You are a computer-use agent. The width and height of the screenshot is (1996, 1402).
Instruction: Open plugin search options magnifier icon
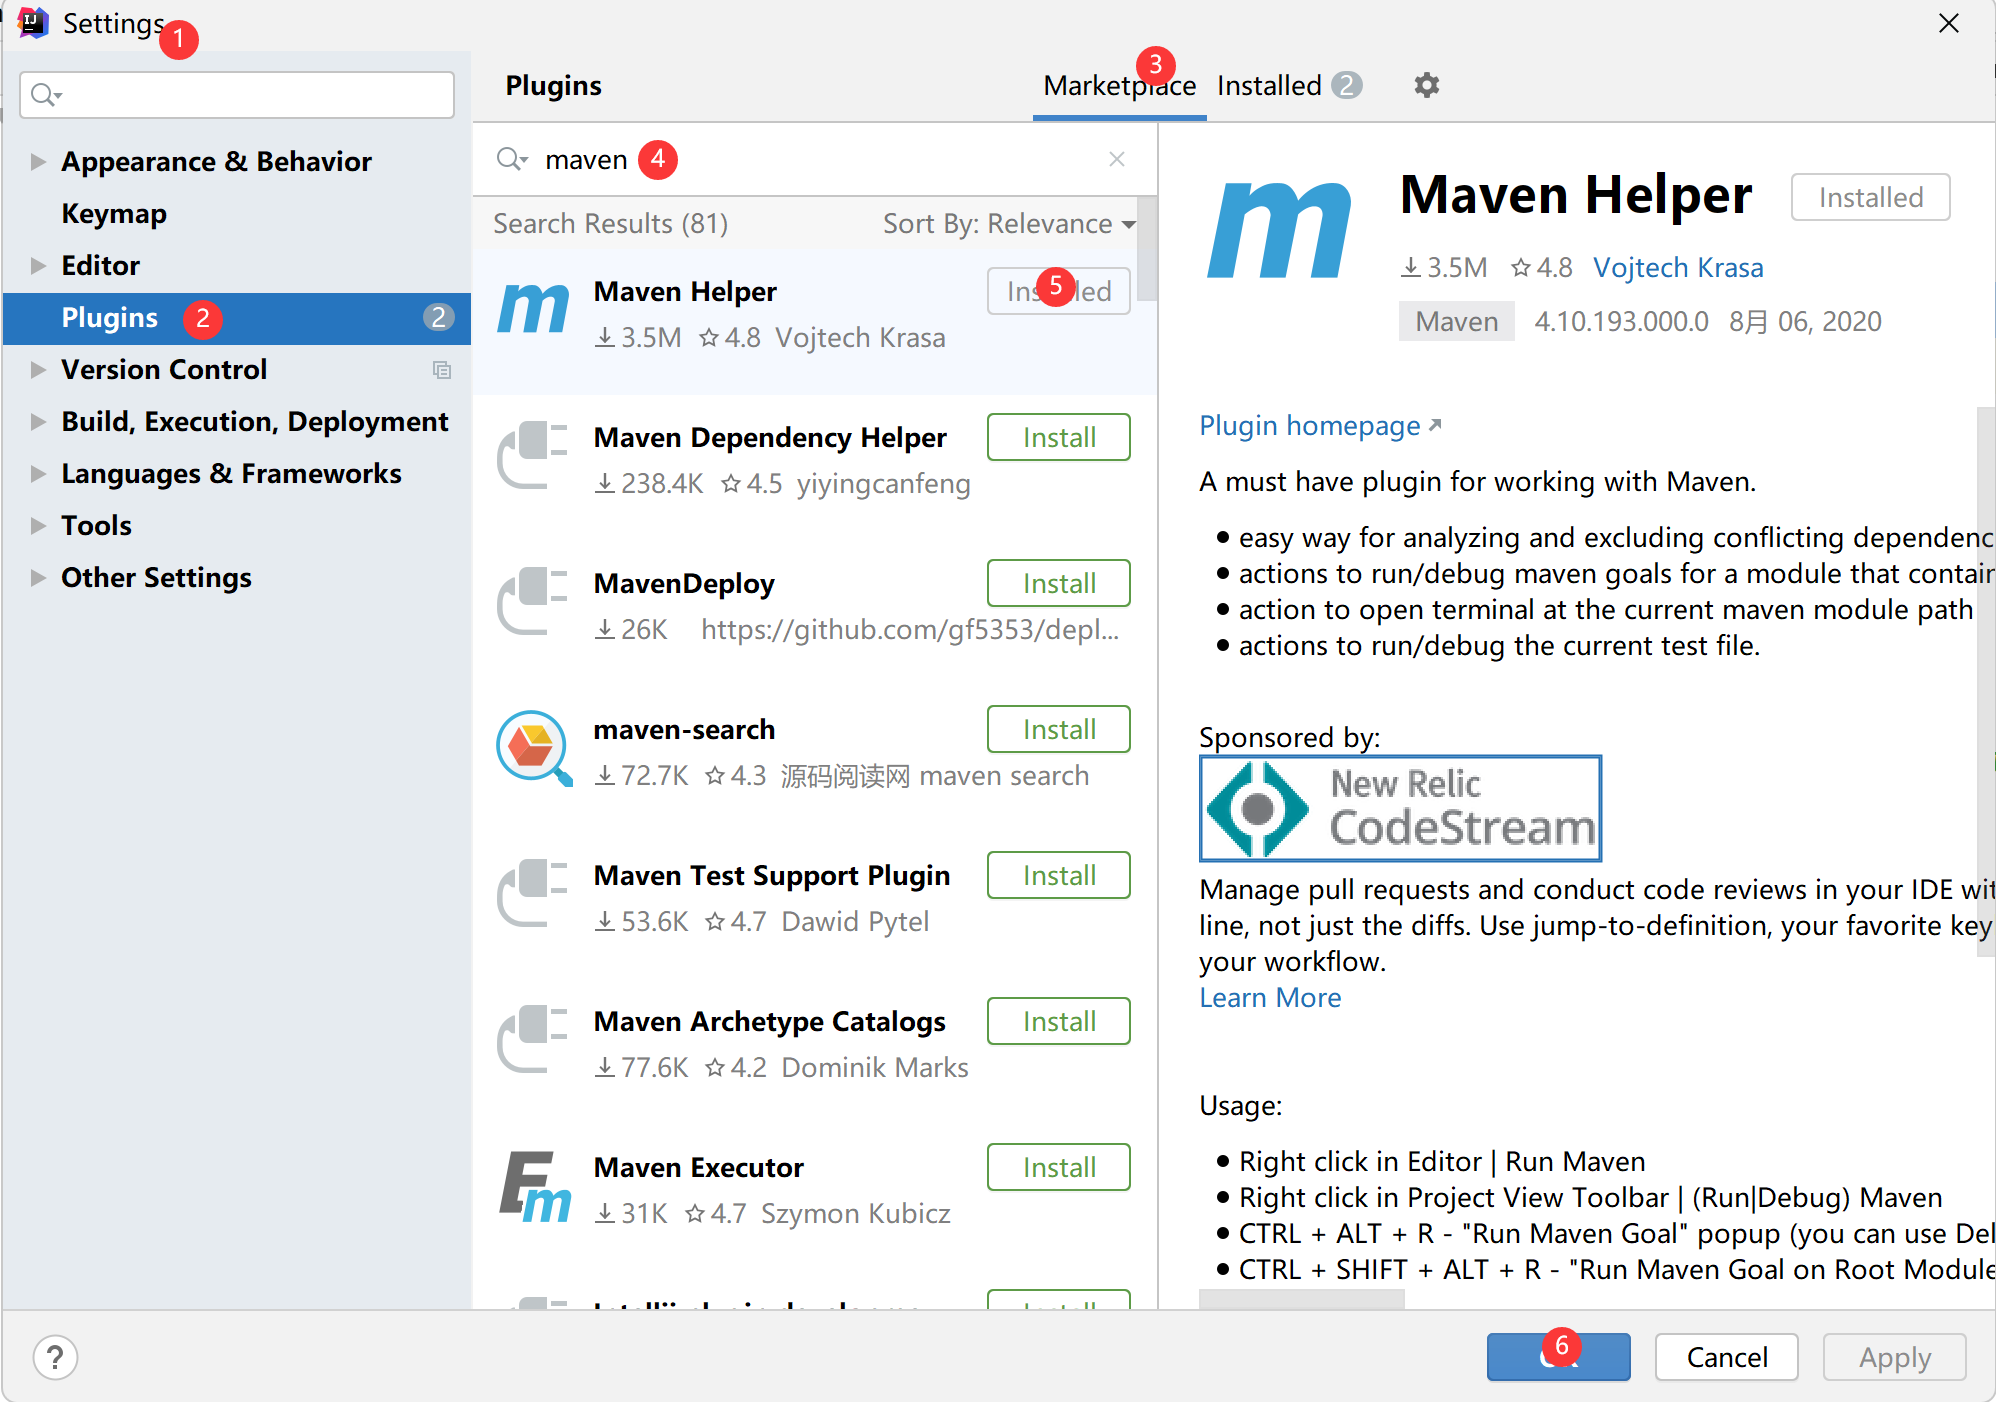point(512,160)
